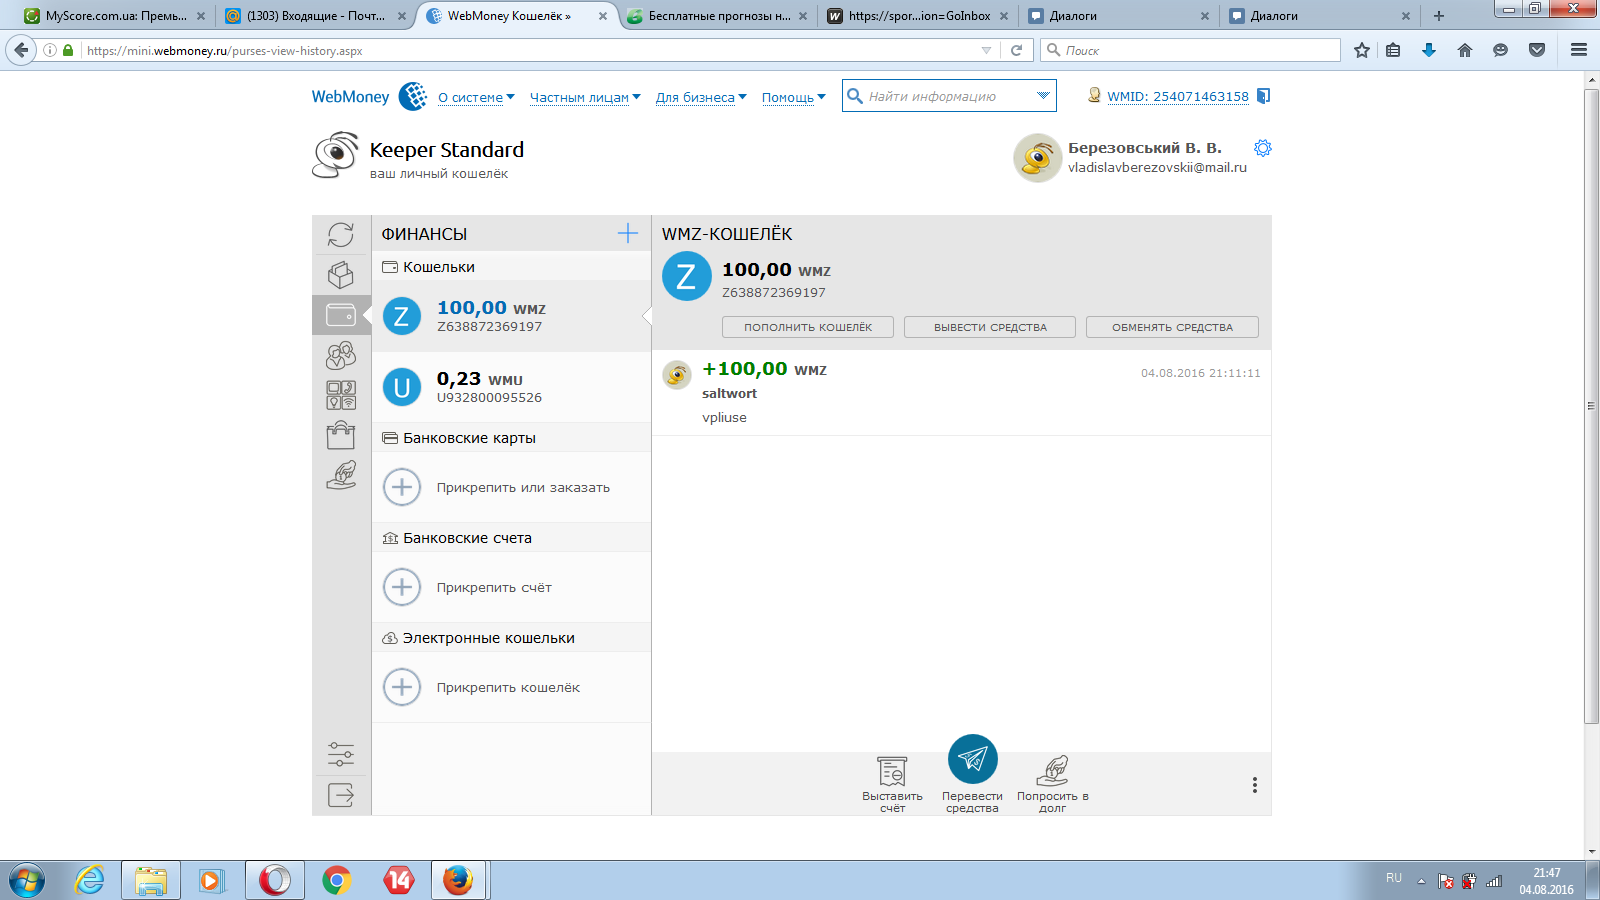Click the logout icon in sidebar

341,795
